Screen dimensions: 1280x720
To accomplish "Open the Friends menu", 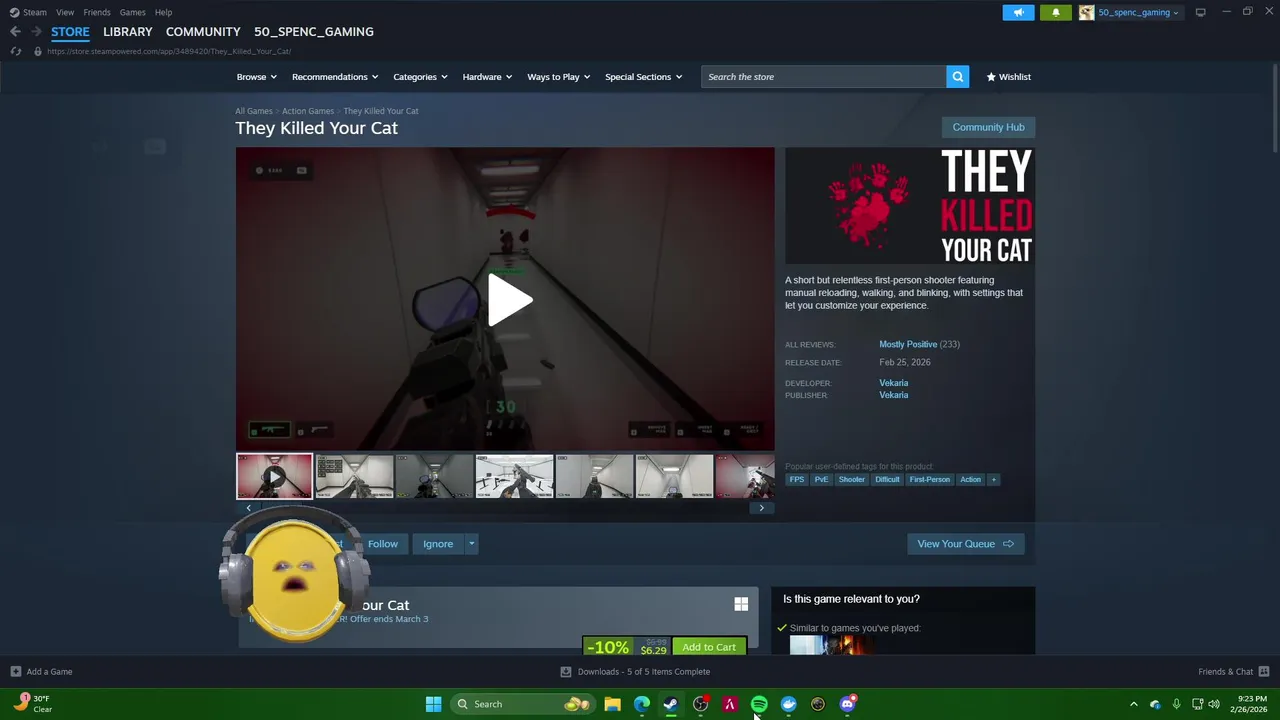I will coord(97,12).
